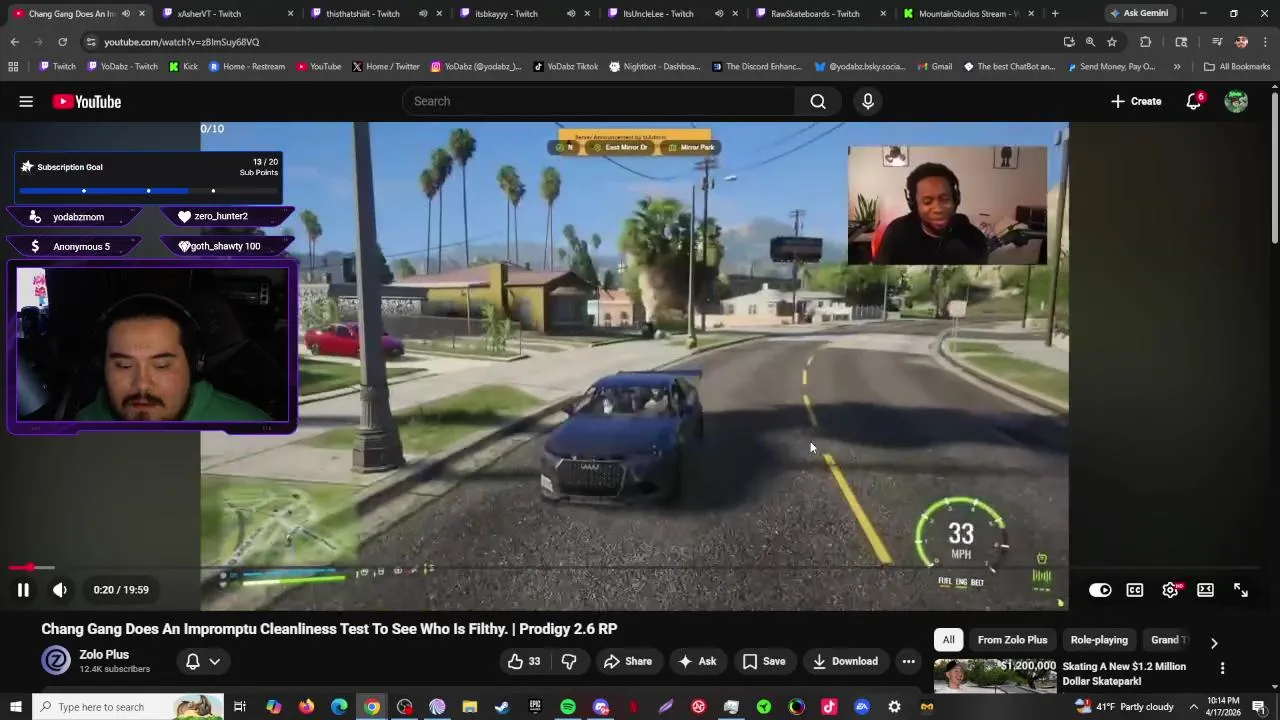
Task: Show hidden system tray icons
Action: [x=1193, y=707]
